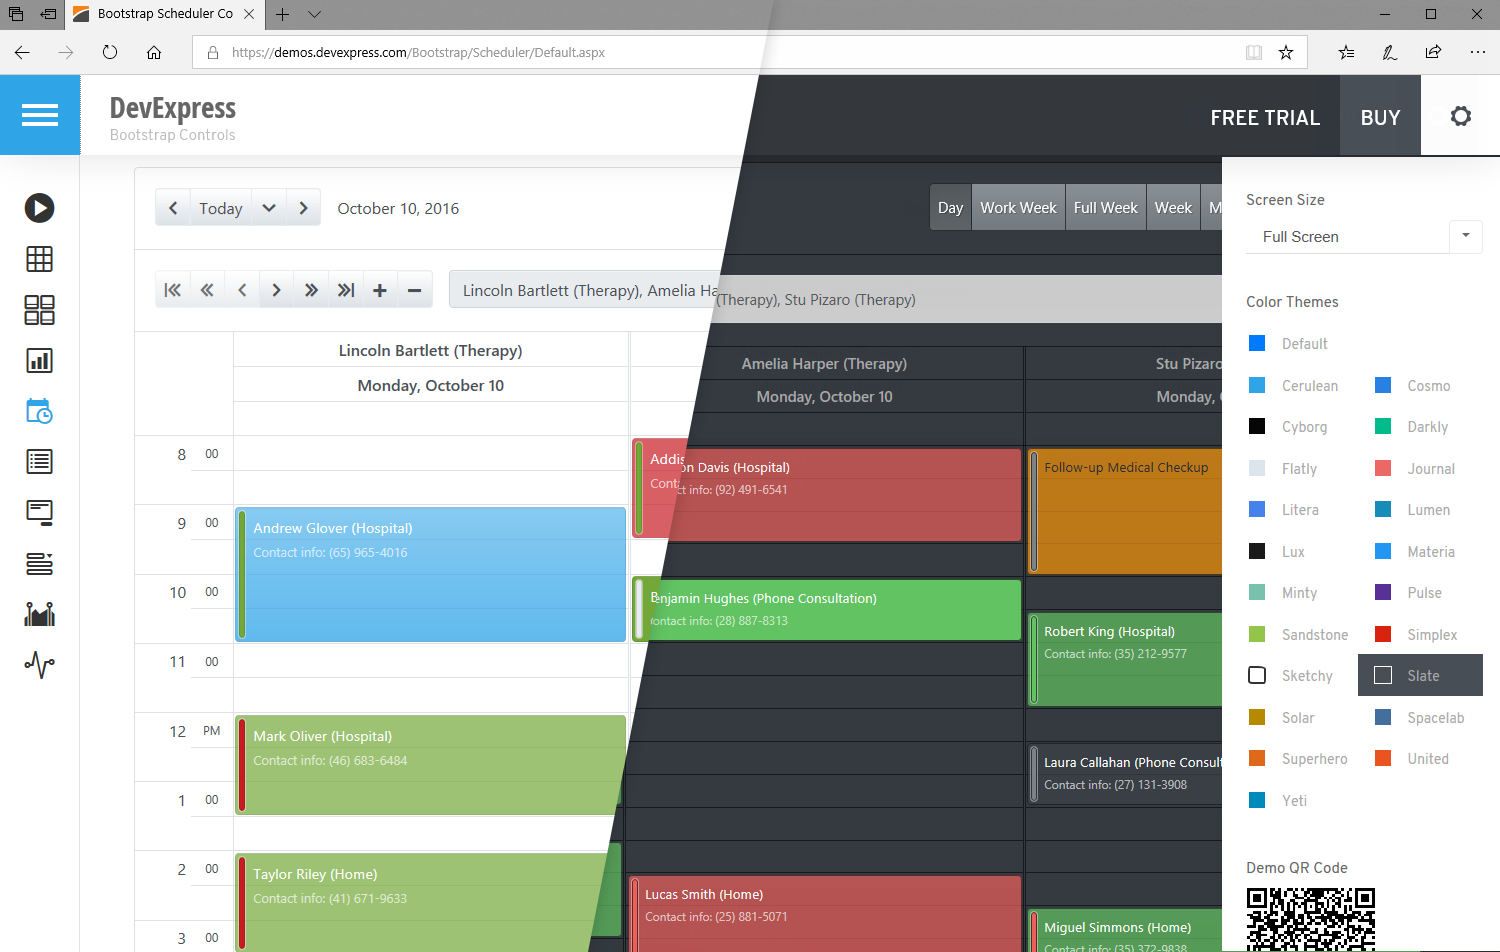Open the Getting Started play icon
Viewport: 1500px width, 952px height.
39,208
